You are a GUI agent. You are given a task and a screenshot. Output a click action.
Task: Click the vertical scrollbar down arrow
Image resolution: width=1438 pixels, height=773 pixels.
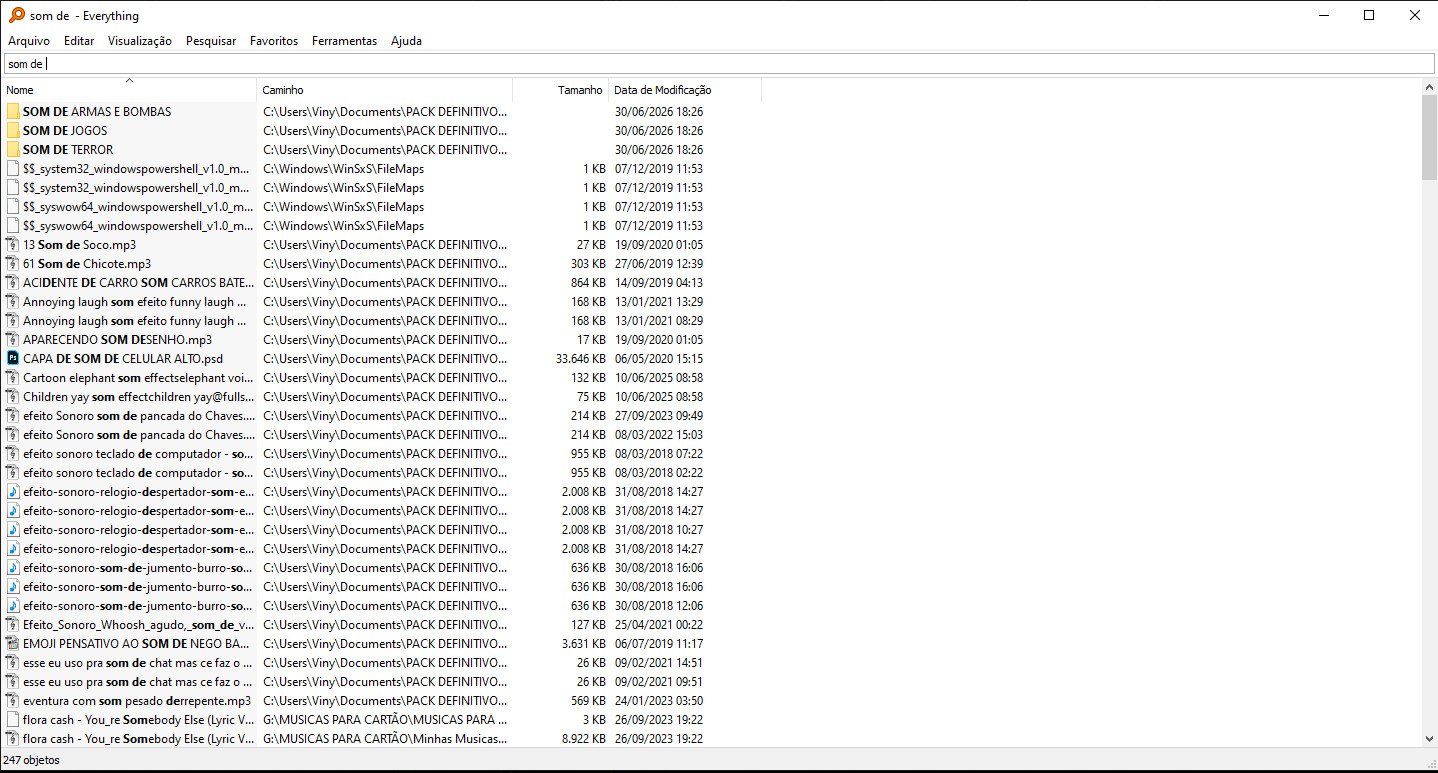1429,738
